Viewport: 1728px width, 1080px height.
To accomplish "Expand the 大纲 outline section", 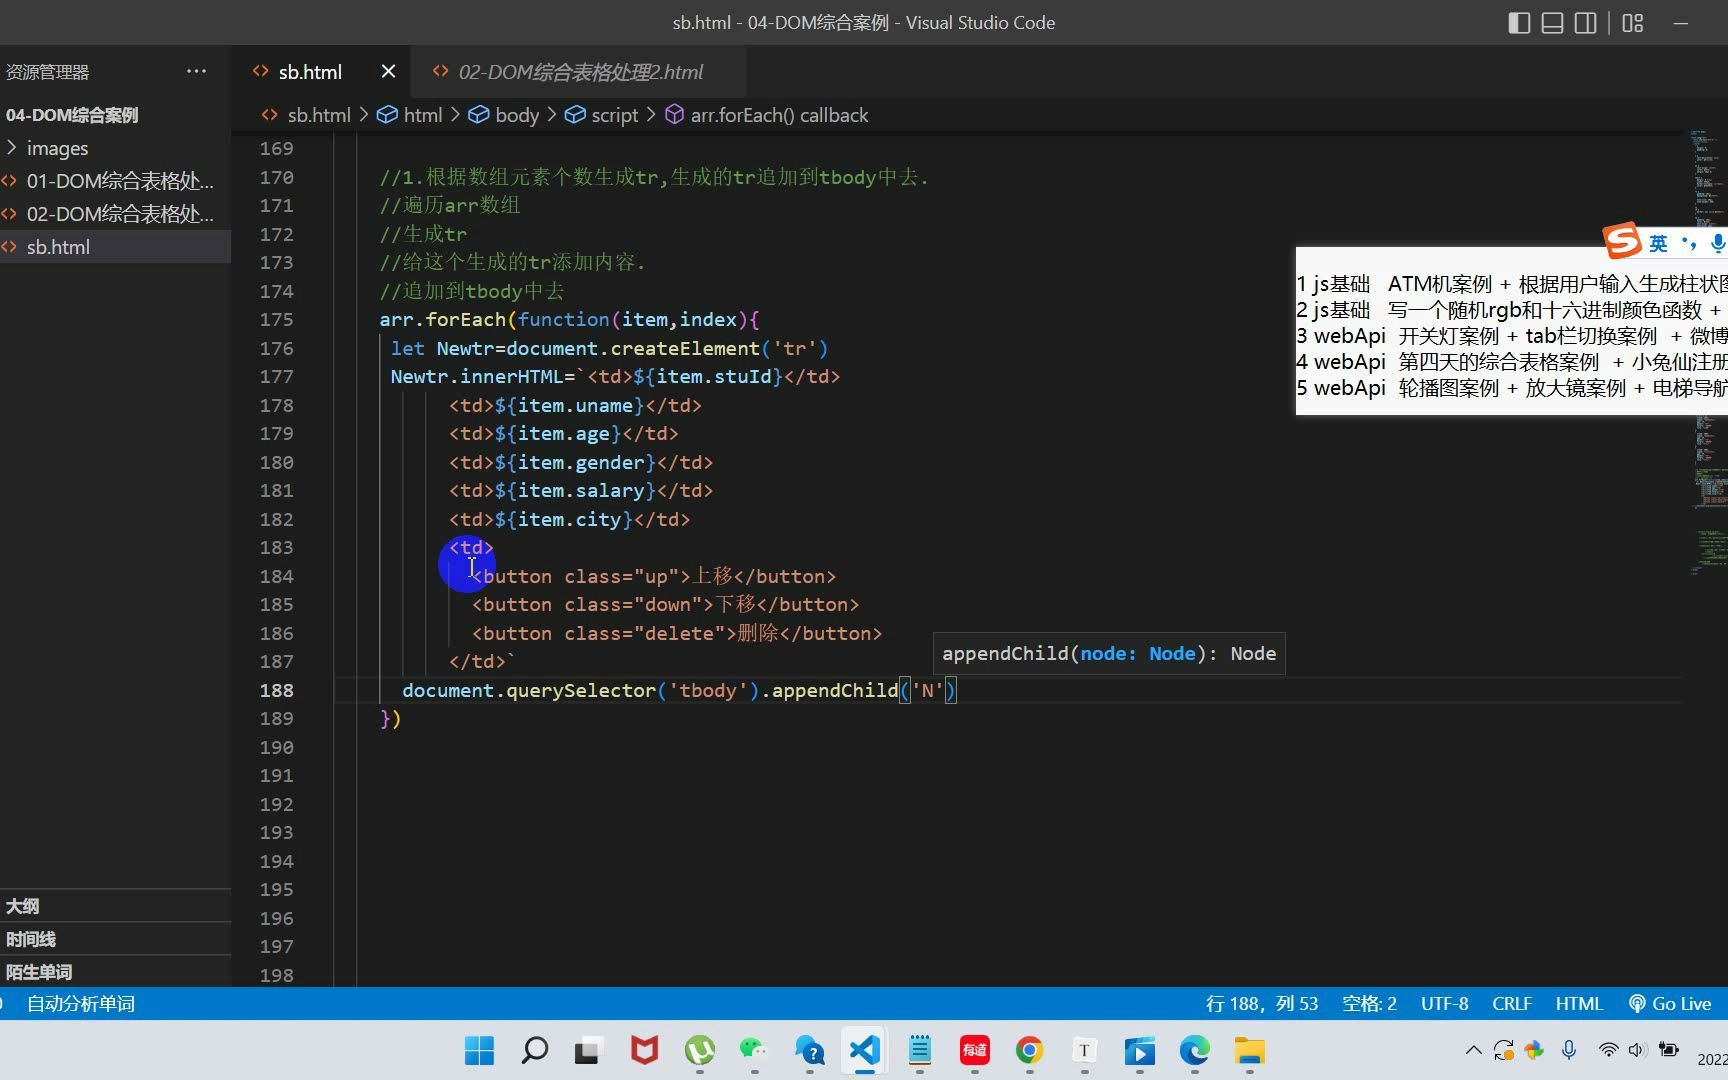I will 115,906.
